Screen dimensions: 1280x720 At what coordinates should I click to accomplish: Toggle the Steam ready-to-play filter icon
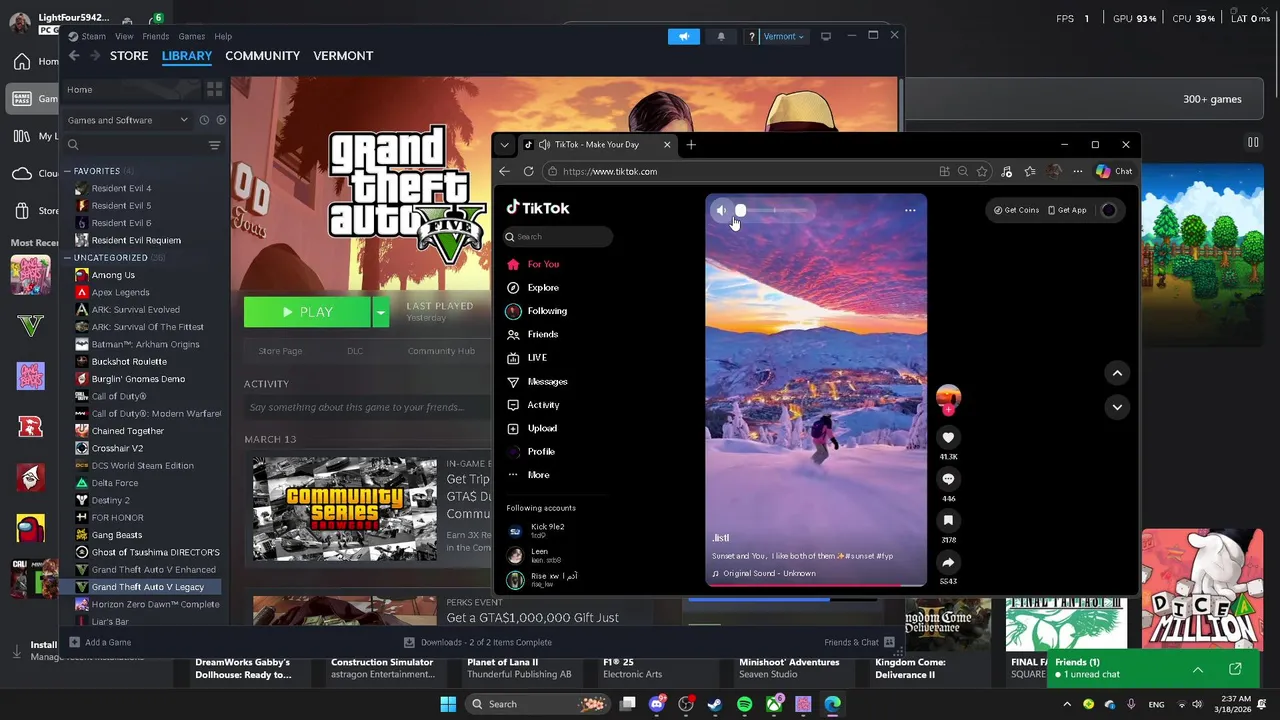point(221,120)
